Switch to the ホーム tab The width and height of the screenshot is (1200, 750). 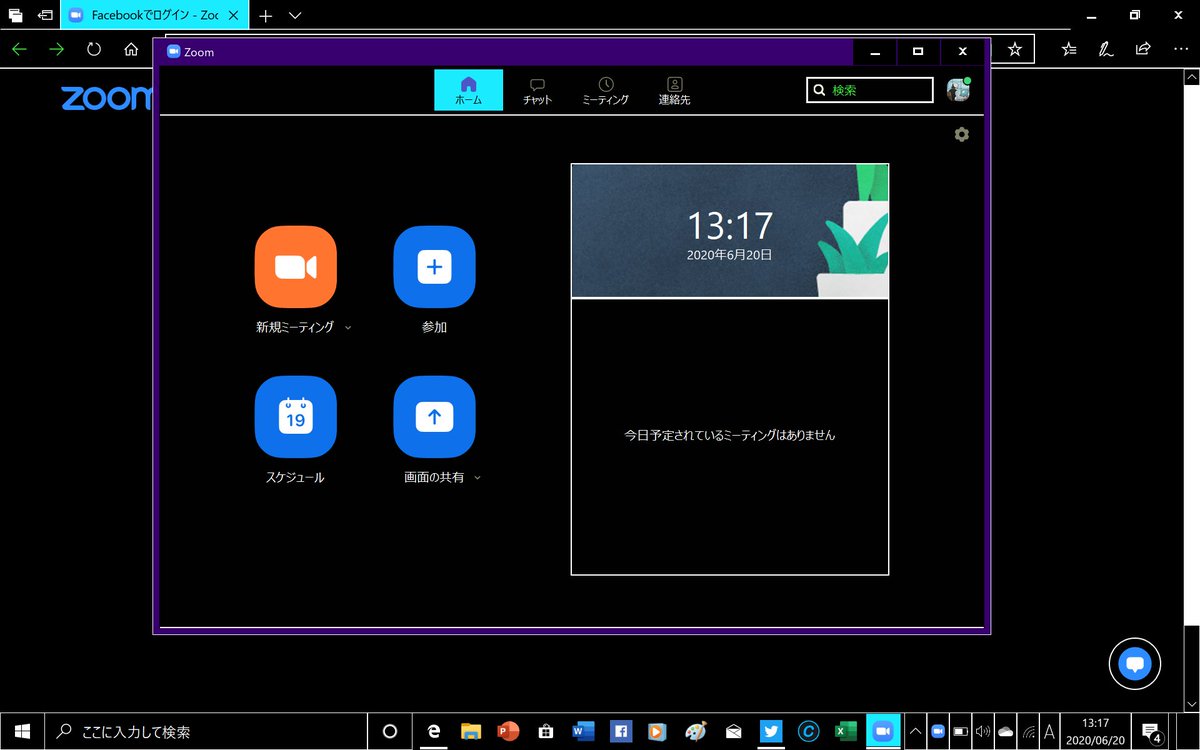click(468, 91)
